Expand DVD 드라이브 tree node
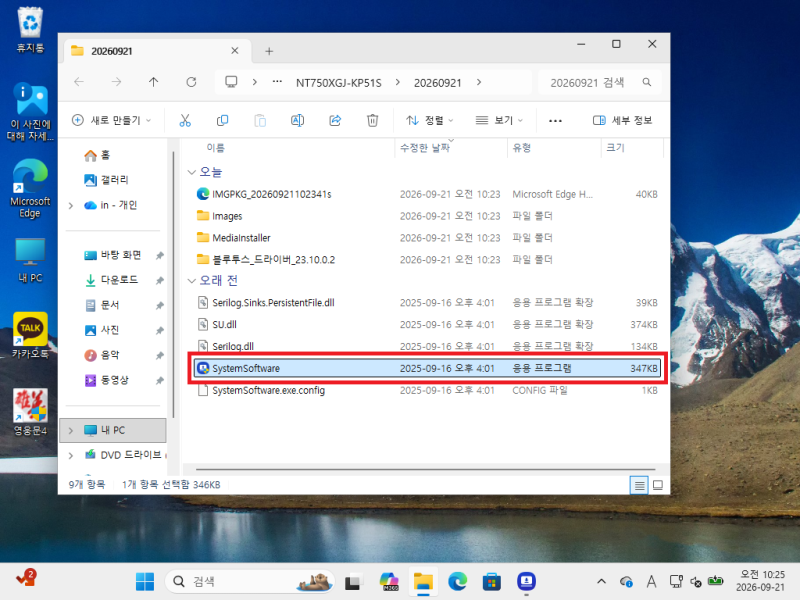This screenshot has height=600, width=800. coord(71,455)
